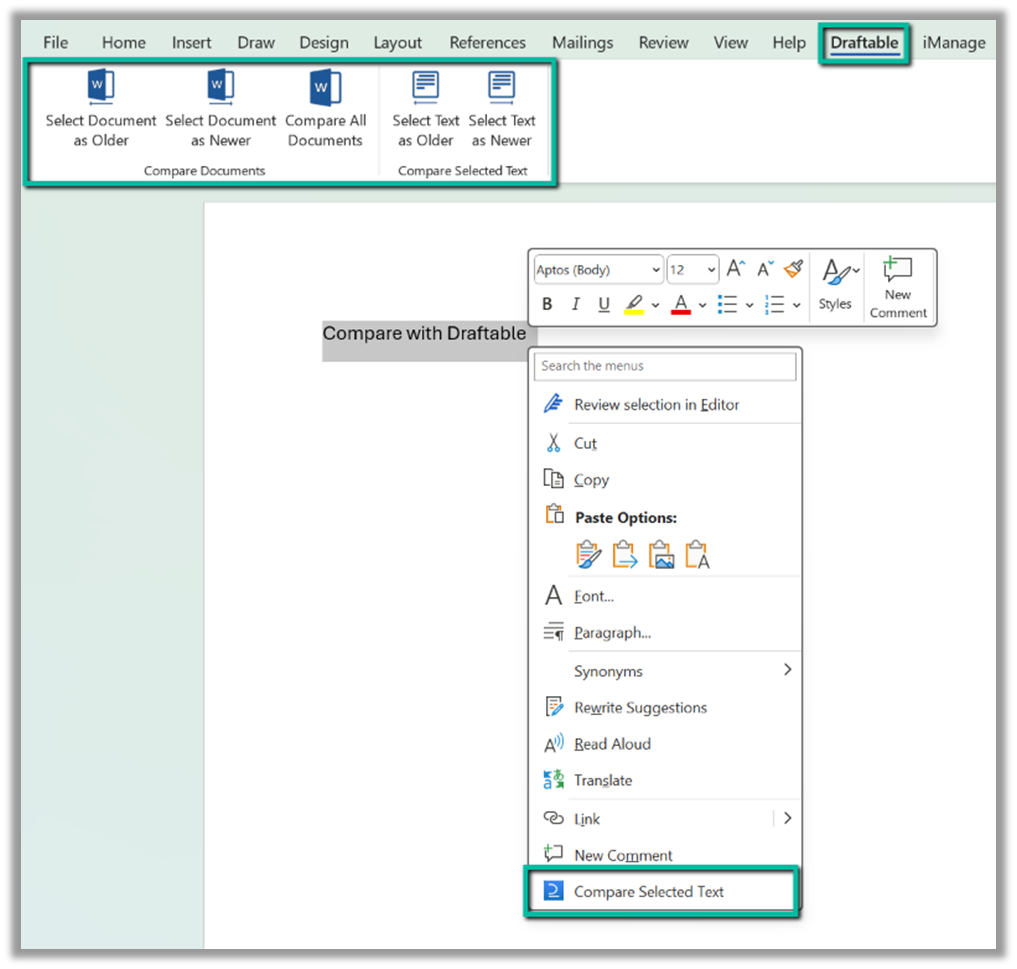Click the Search the menus field
Image resolution: width=1017 pixels, height=969 pixels.
665,366
